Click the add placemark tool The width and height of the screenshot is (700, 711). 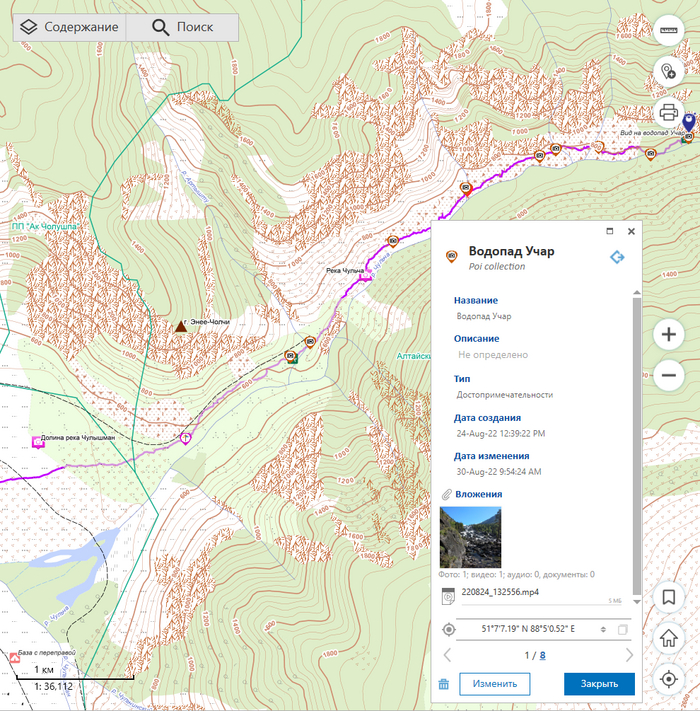pos(669,70)
